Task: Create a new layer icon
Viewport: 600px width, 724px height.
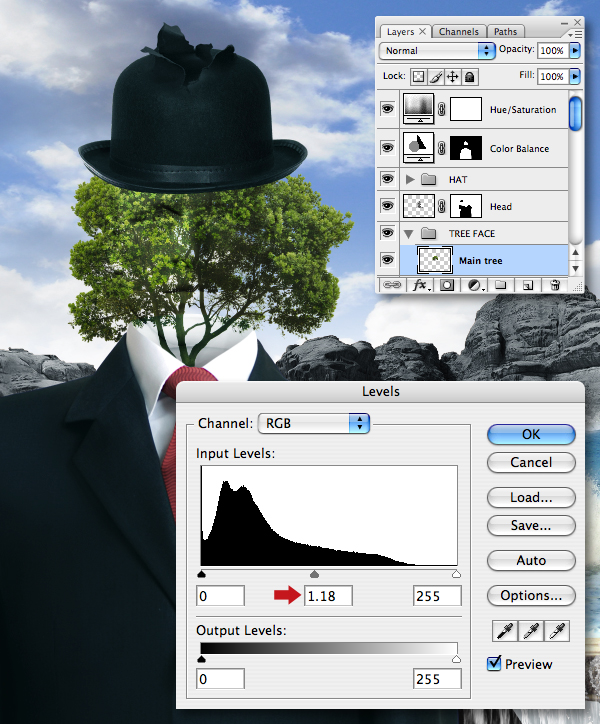Action: pos(527,285)
